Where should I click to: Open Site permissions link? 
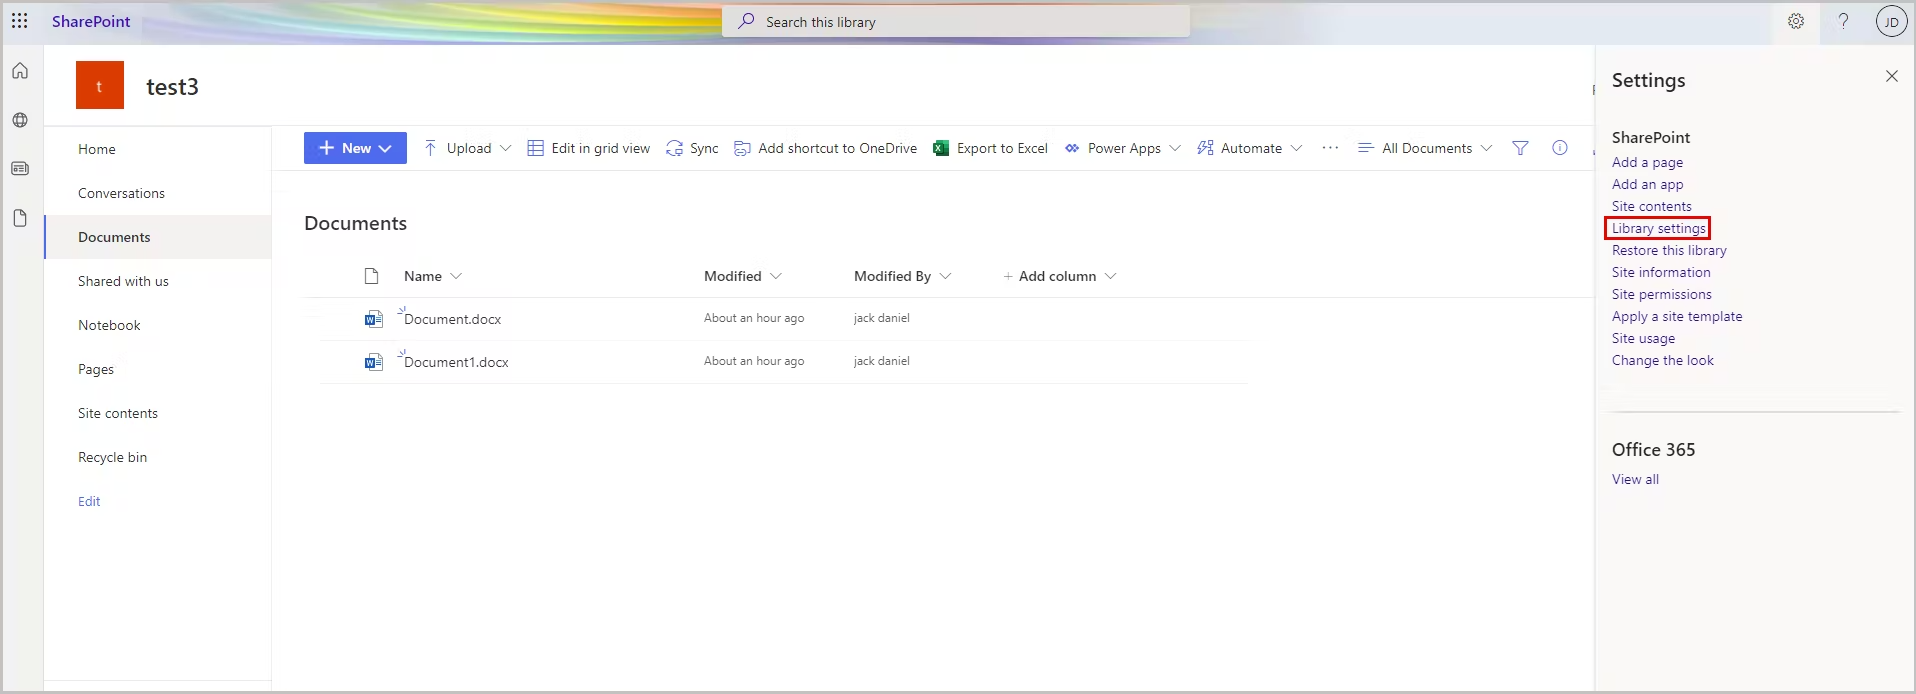coord(1661,294)
